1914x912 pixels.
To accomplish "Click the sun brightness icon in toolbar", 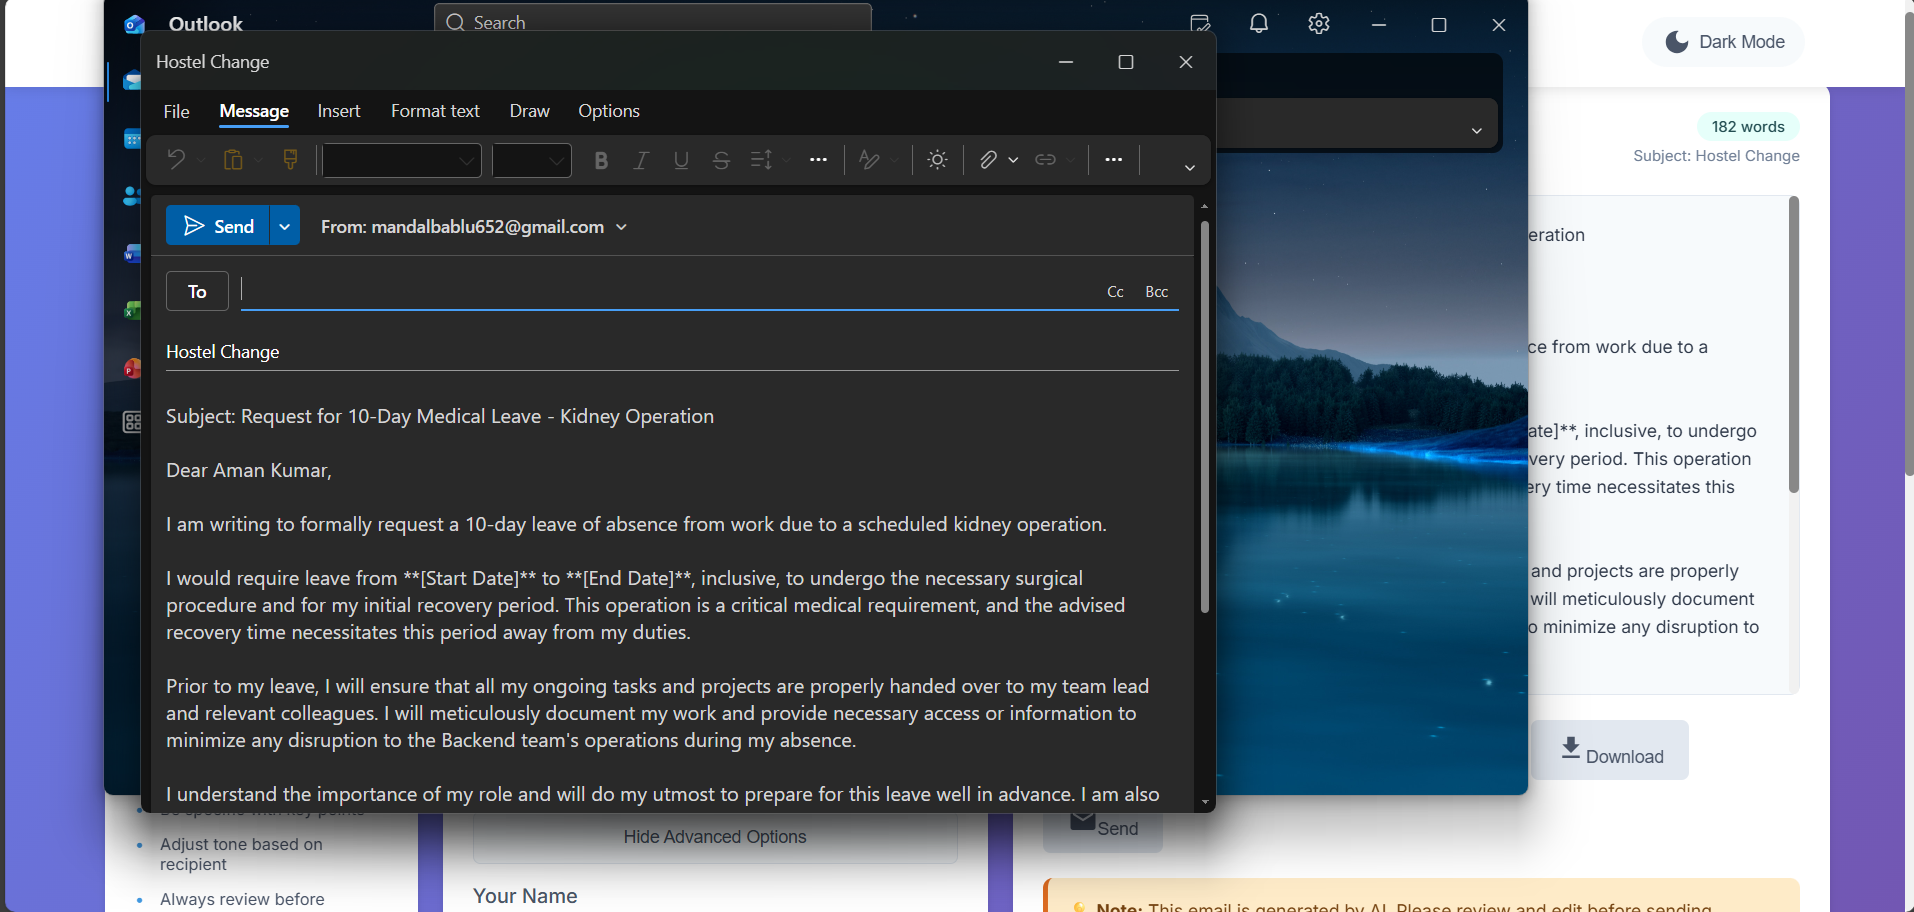I will [937, 160].
